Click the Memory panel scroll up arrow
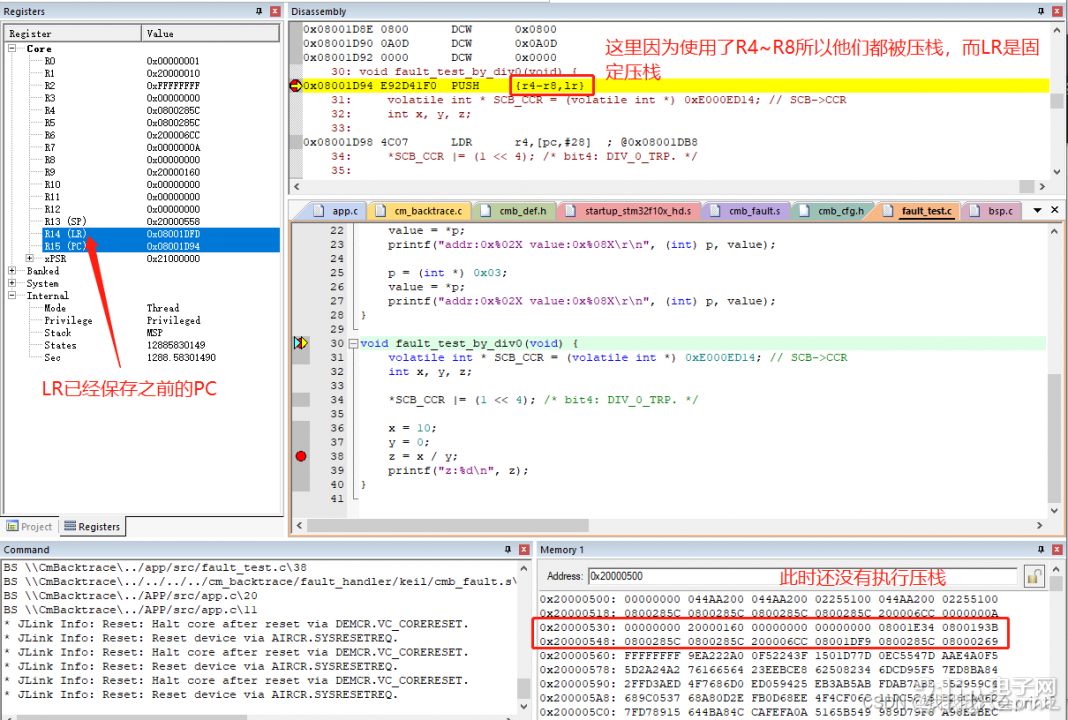 (1056, 568)
